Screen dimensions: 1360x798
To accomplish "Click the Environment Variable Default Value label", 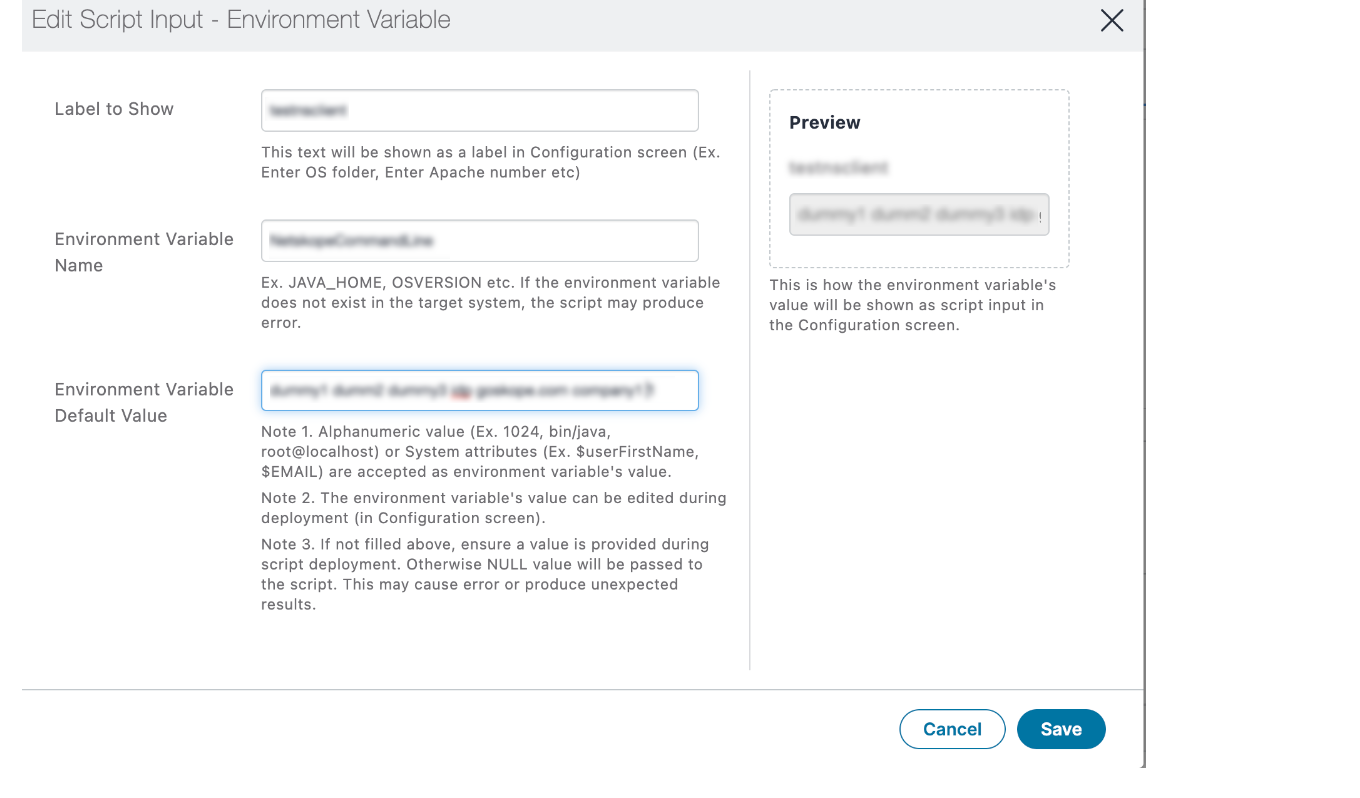I will point(143,402).
